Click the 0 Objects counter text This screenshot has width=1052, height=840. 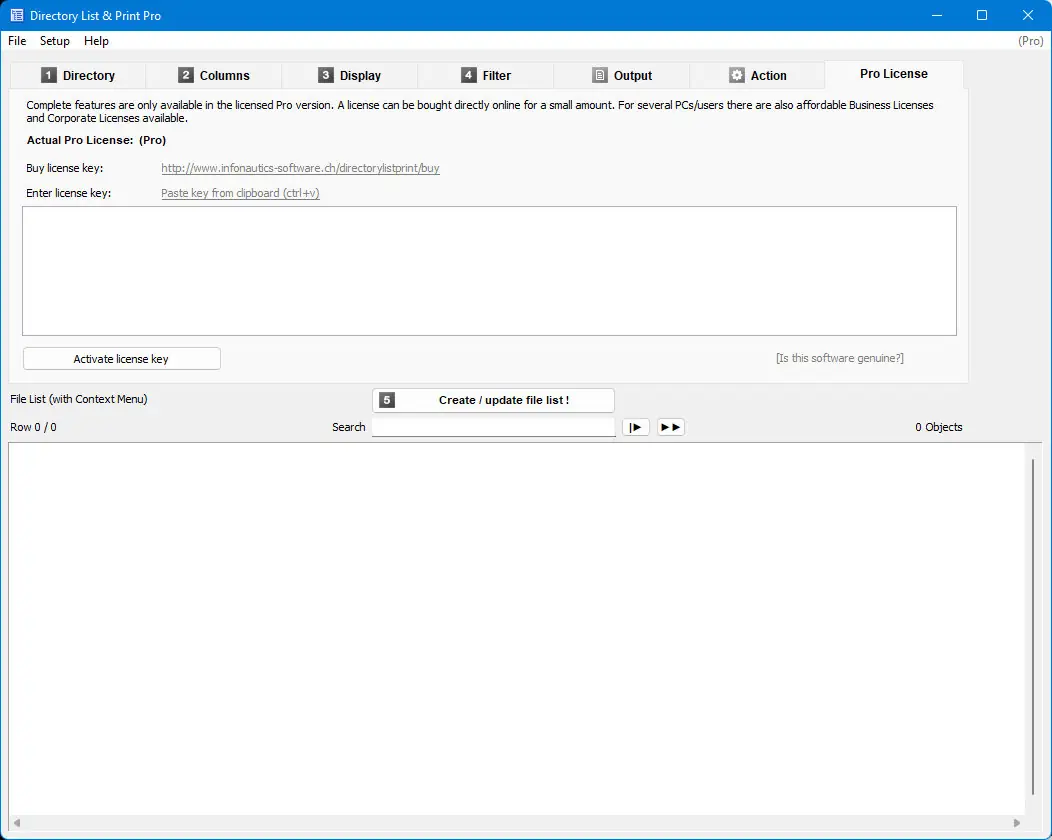pos(939,427)
